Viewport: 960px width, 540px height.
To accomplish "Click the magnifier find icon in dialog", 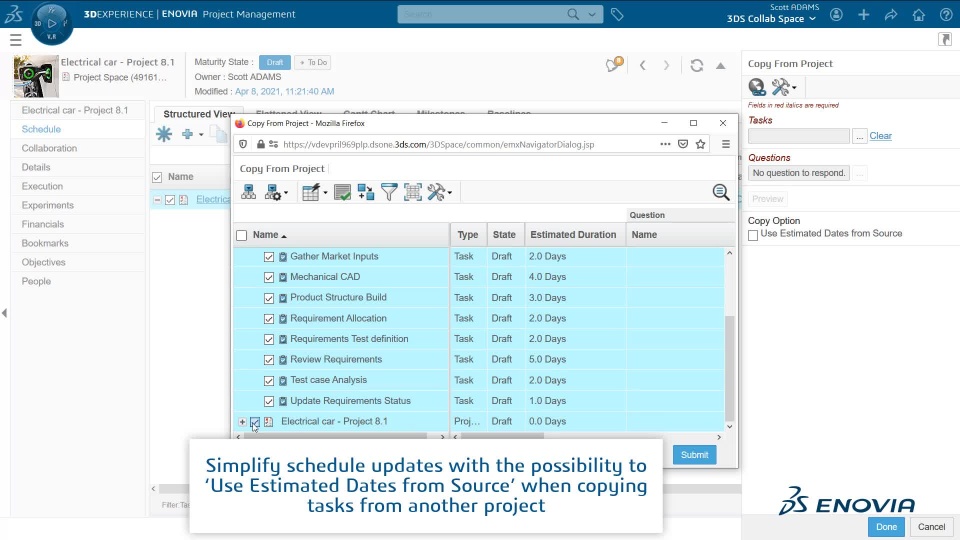I will [x=721, y=192].
